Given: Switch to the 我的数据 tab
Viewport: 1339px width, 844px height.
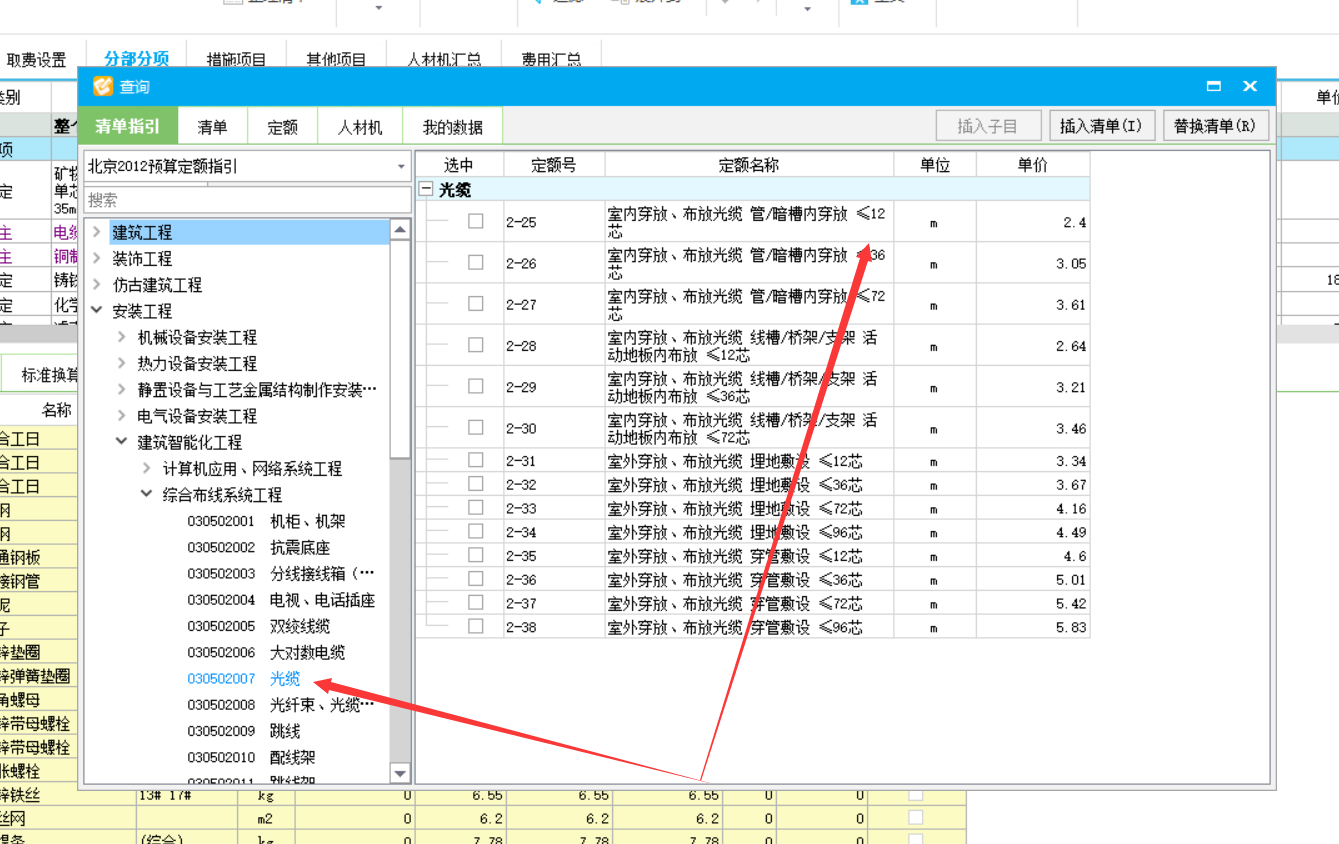Looking at the screenshot, I should (452, 126).
